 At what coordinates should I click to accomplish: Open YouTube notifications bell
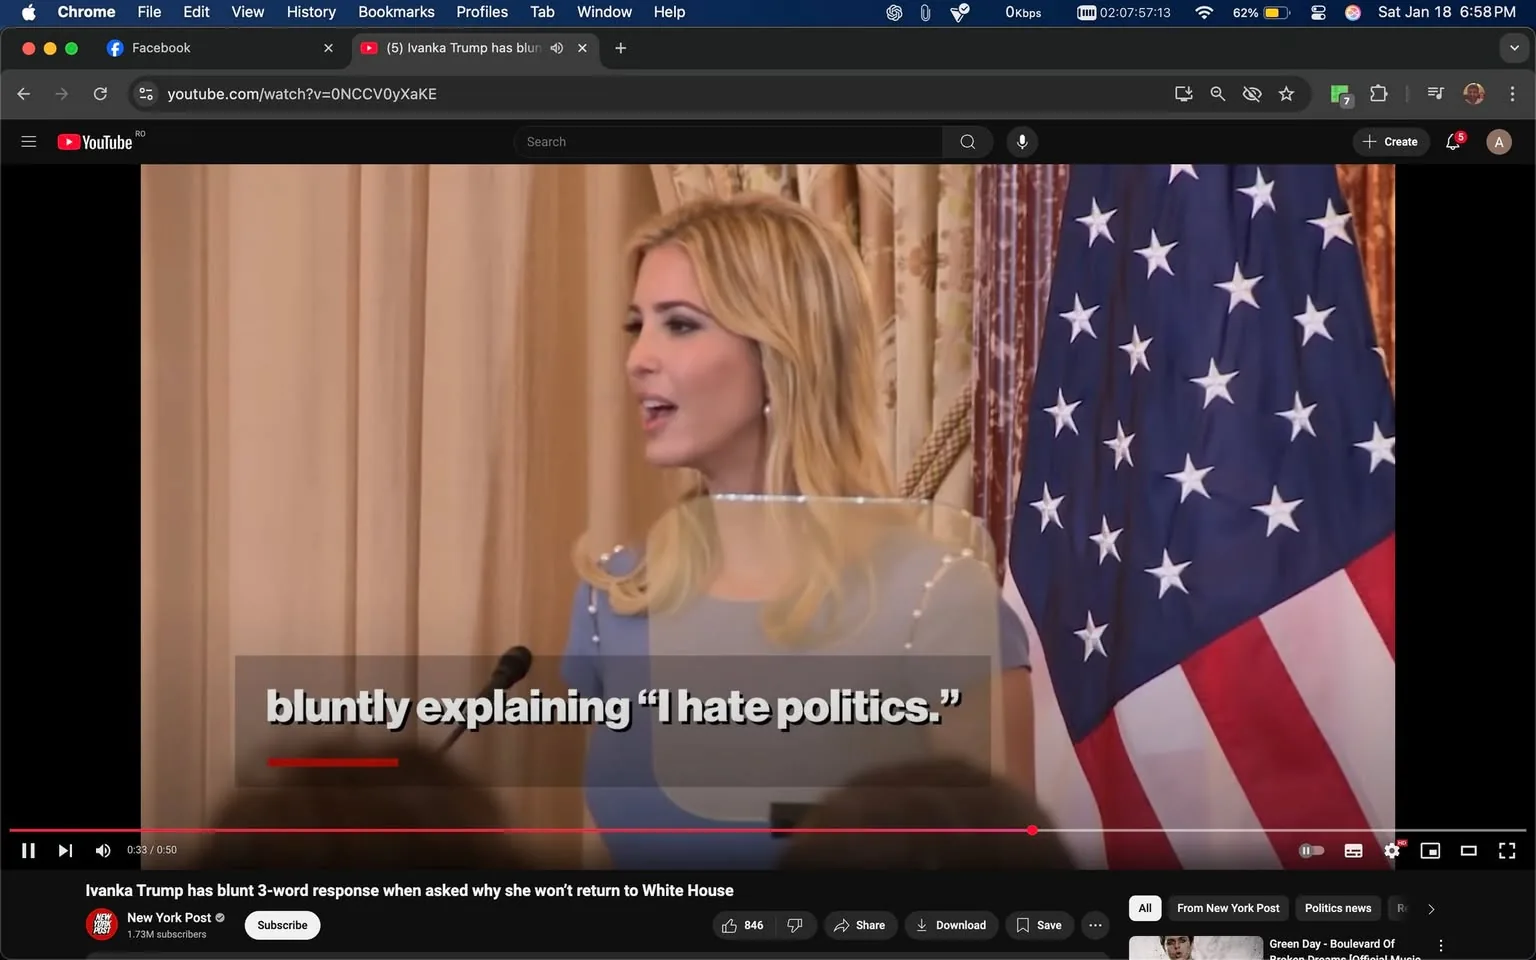click(x=1452, y=141)
